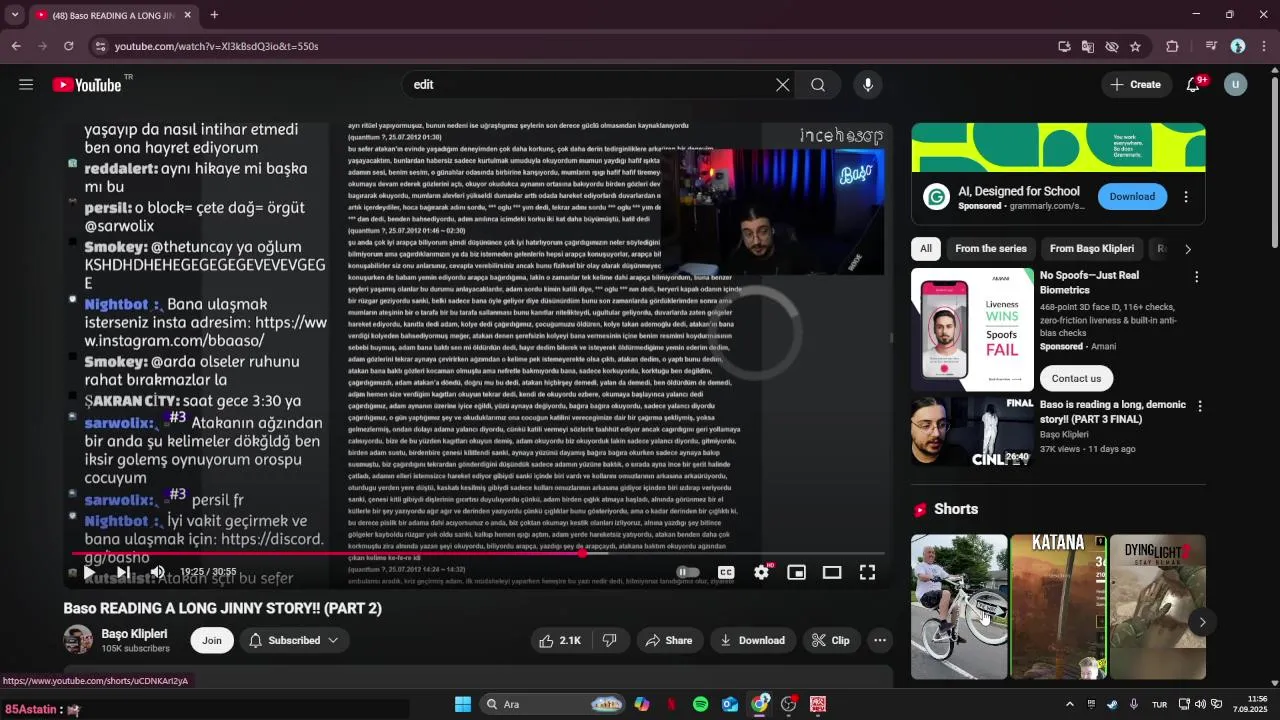Click Contact us on the Amani ad
The width and height of the screenshot is (1280, 720).
coord(1076,378)
